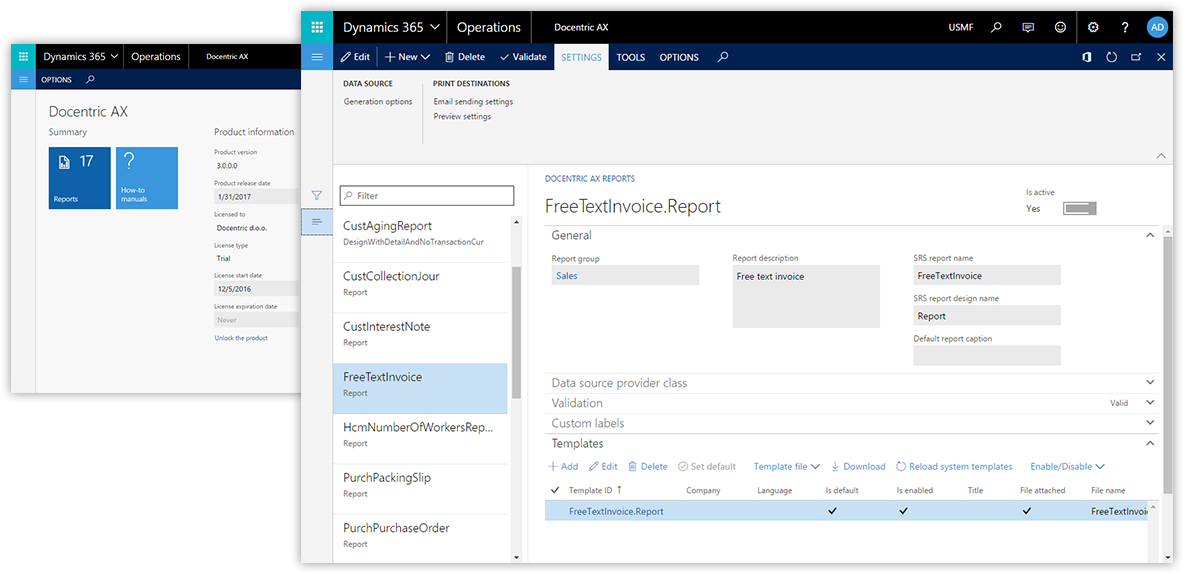The width and height of the screenshot is (1184, 574).
Task: Toggle the Is active switch
Action: coord(1080,208)
